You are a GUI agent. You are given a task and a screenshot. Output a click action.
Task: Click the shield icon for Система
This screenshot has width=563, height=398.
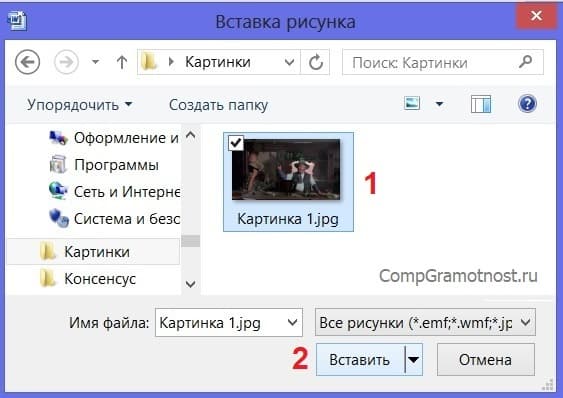(x=59, y=218)
